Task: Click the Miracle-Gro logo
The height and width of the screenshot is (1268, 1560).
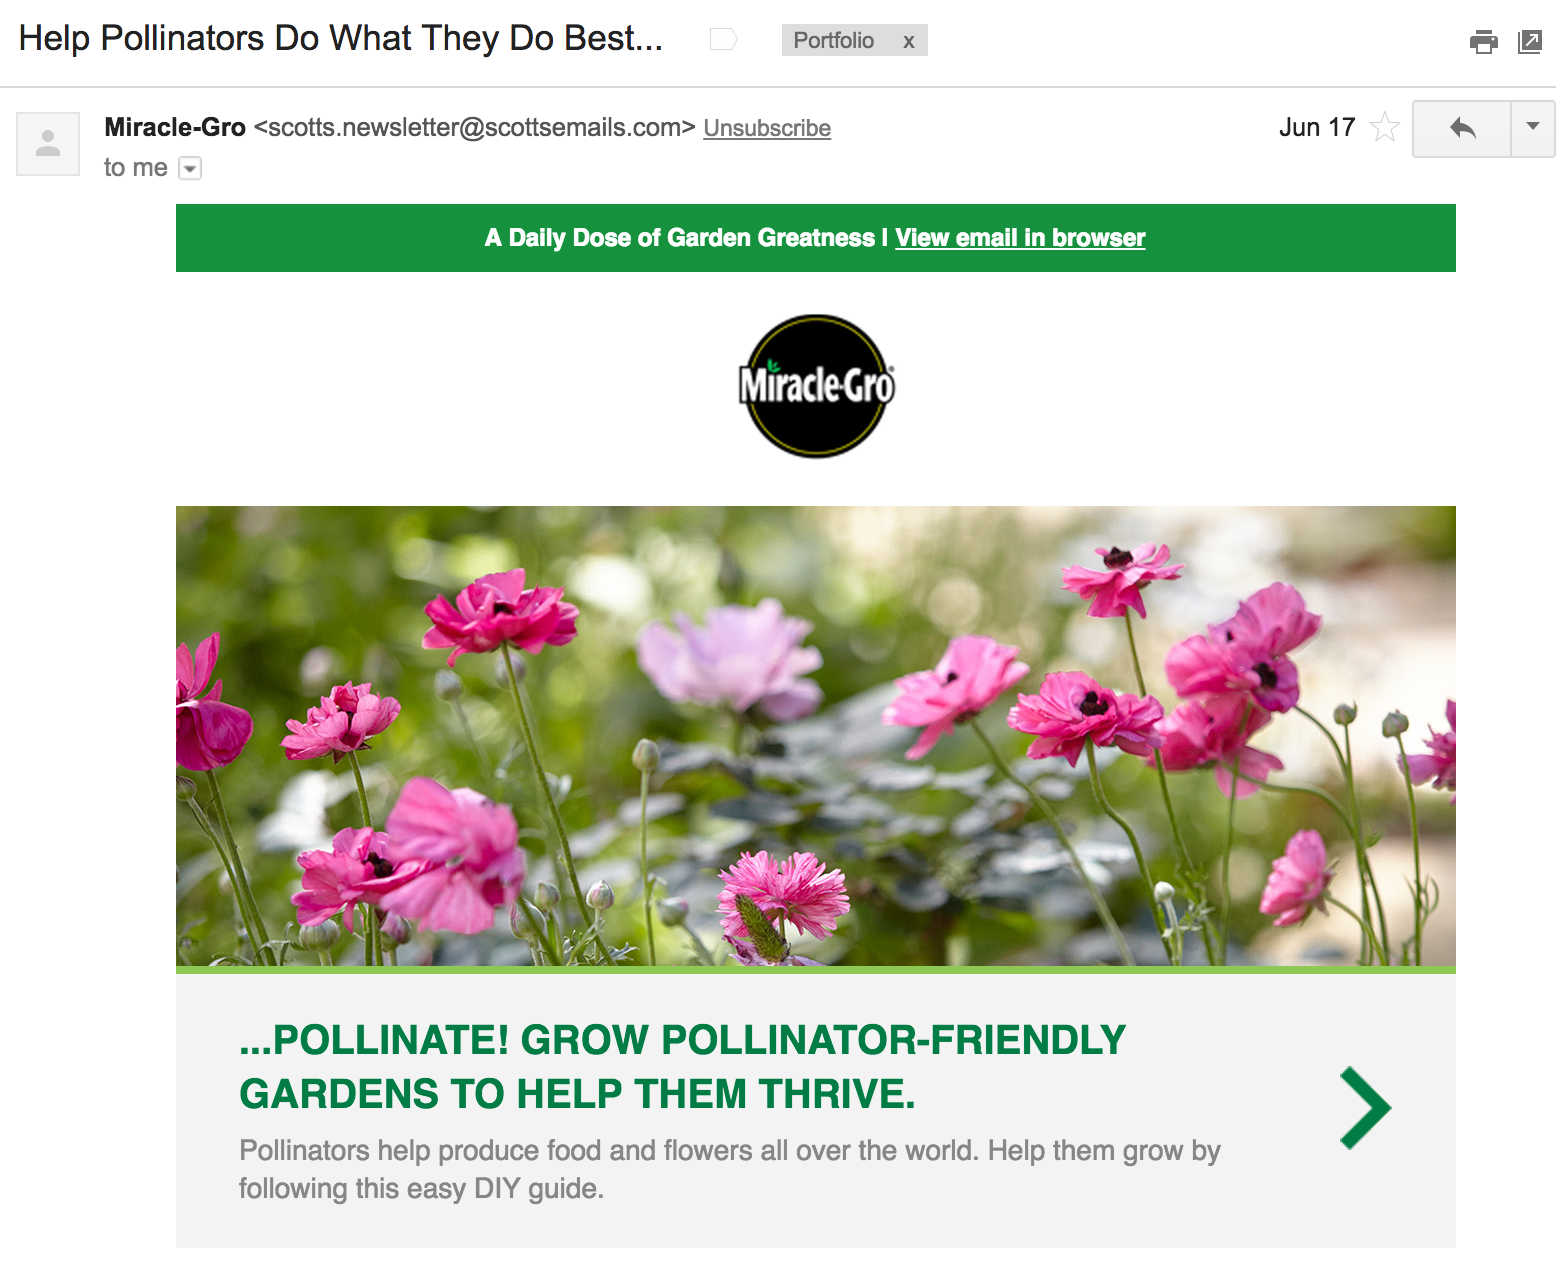Action: tap(816, 386)
